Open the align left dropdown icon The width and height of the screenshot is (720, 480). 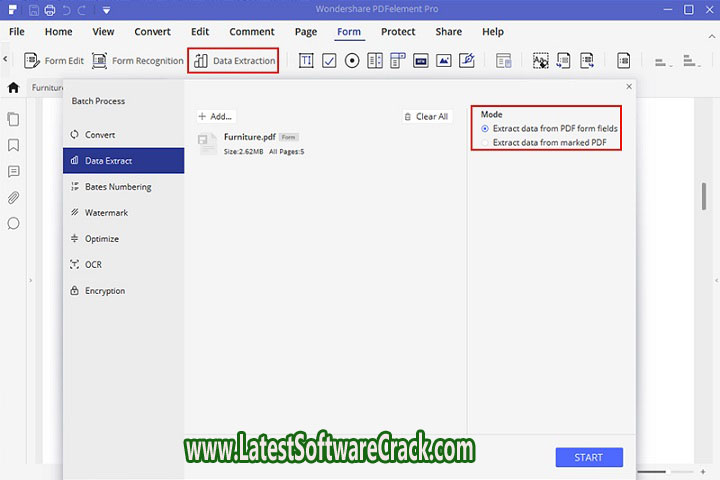coord(663,61)
